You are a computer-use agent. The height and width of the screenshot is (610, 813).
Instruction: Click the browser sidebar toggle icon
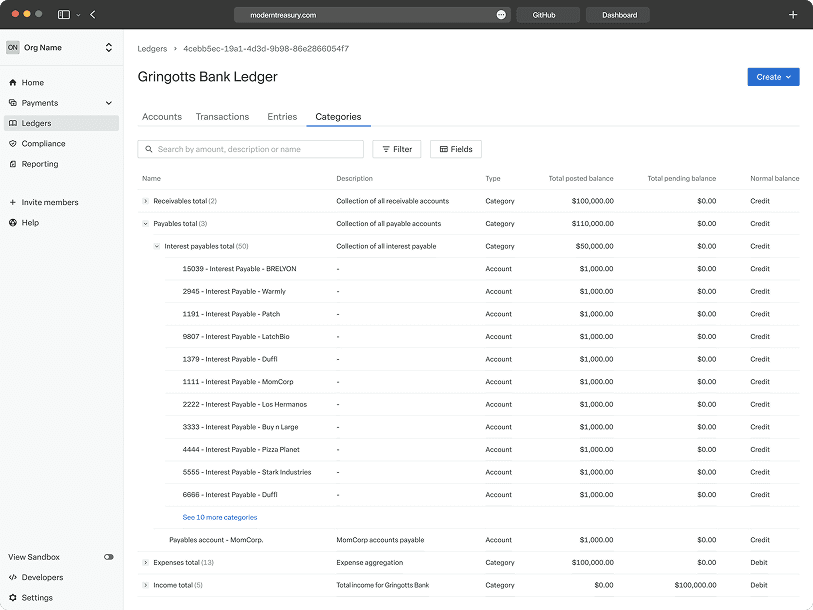click(64, 15)
